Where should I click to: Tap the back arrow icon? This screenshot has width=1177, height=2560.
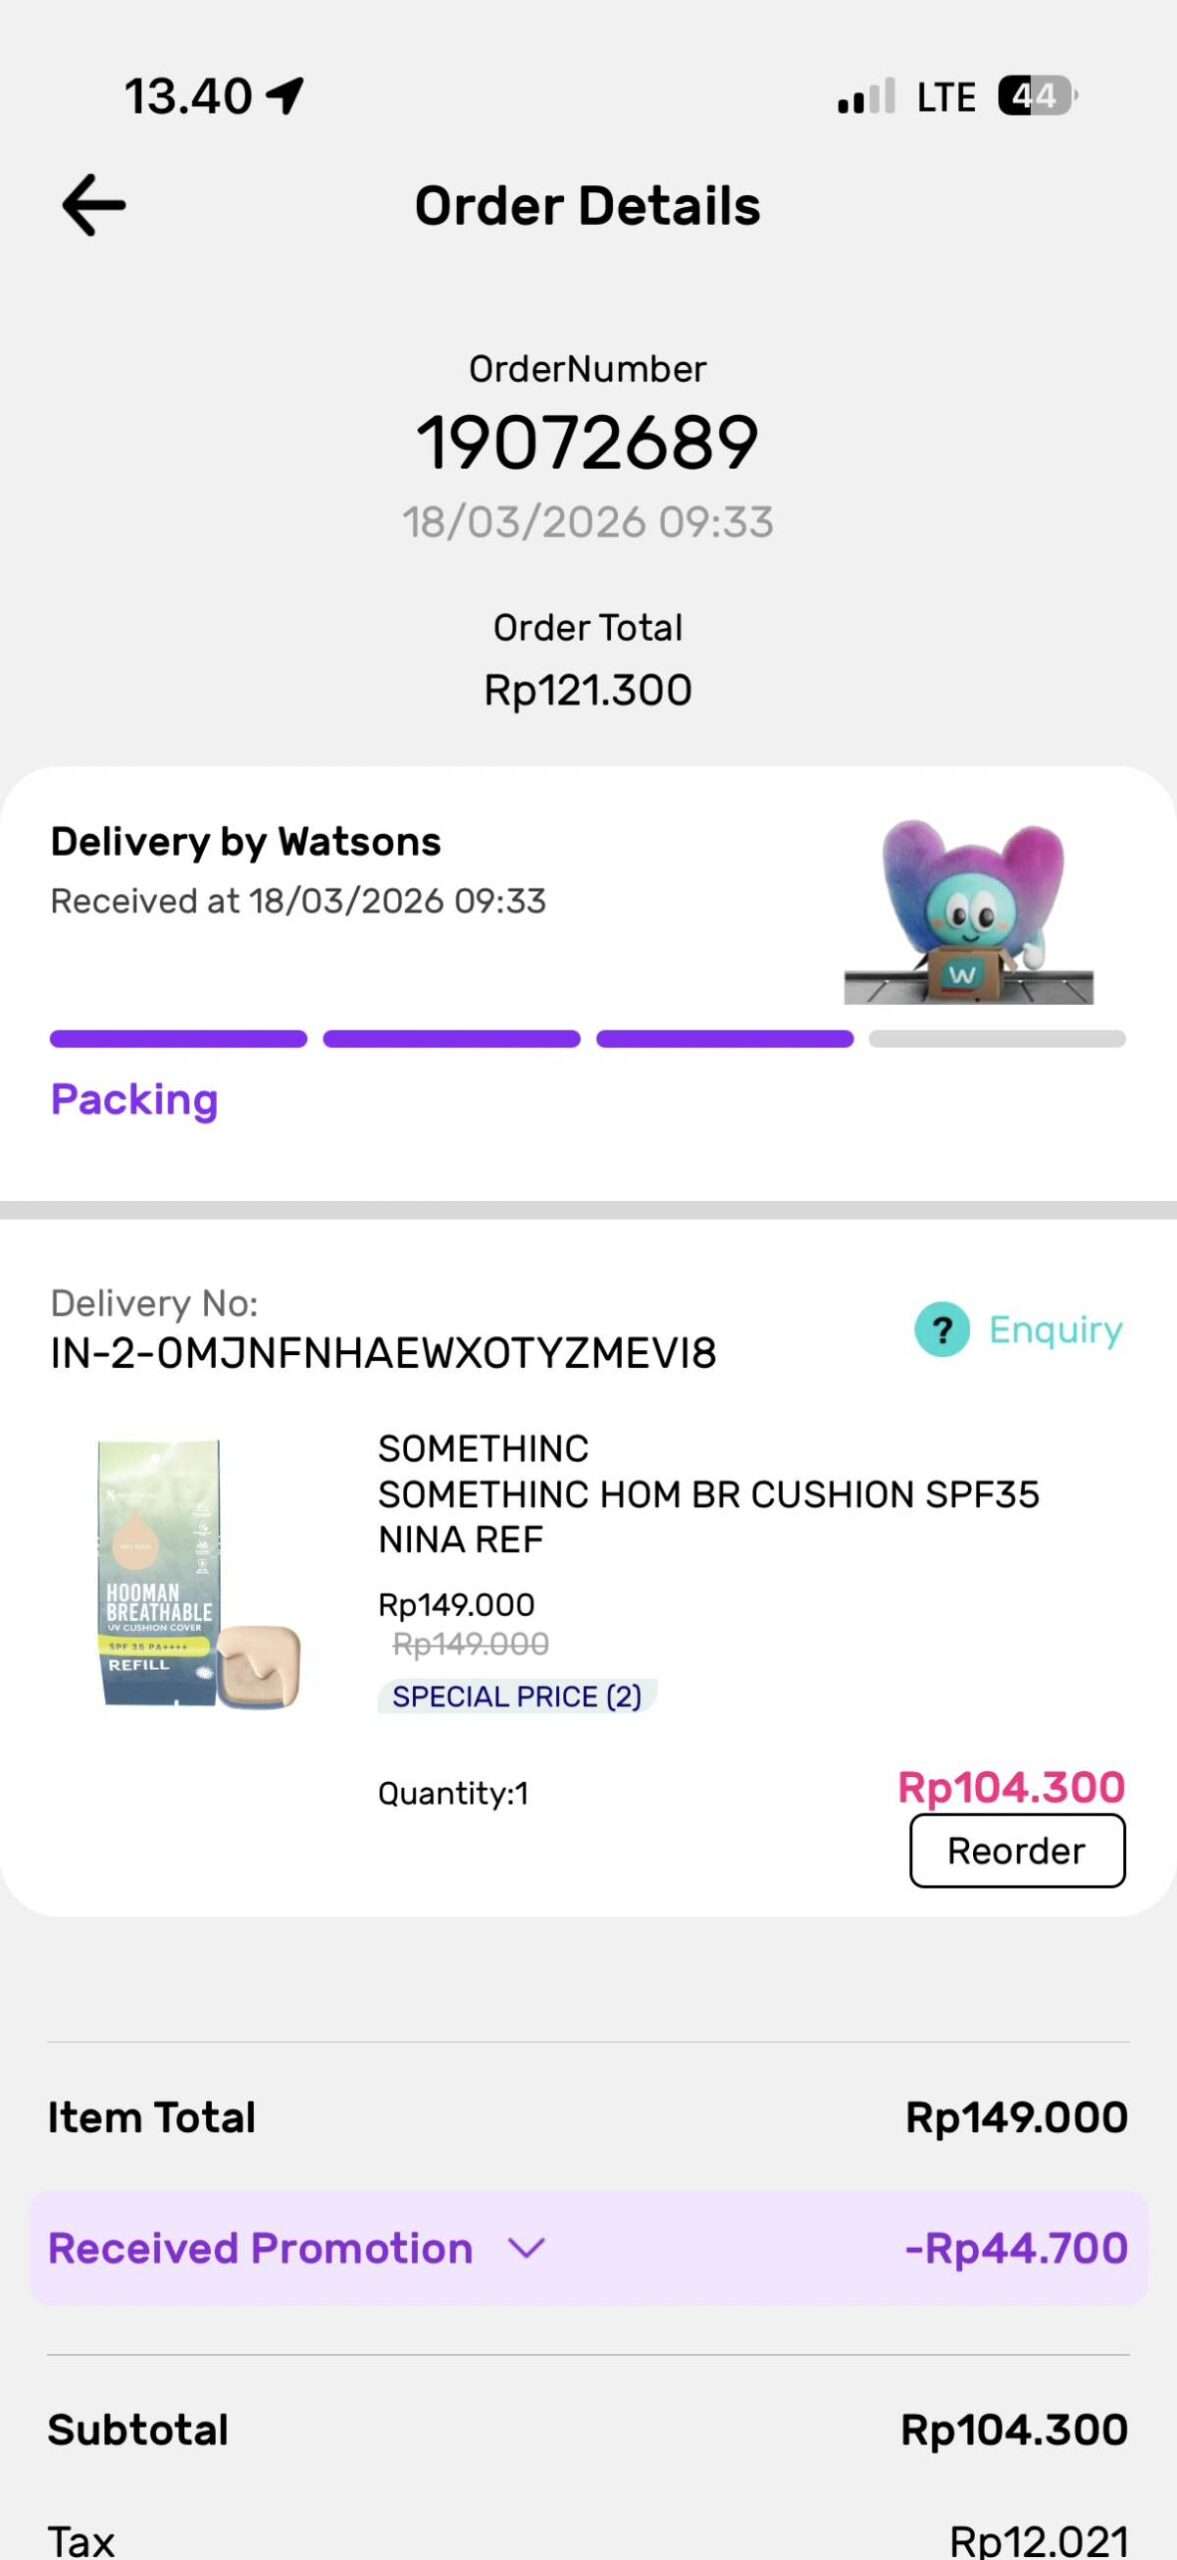tap(94, 205)
